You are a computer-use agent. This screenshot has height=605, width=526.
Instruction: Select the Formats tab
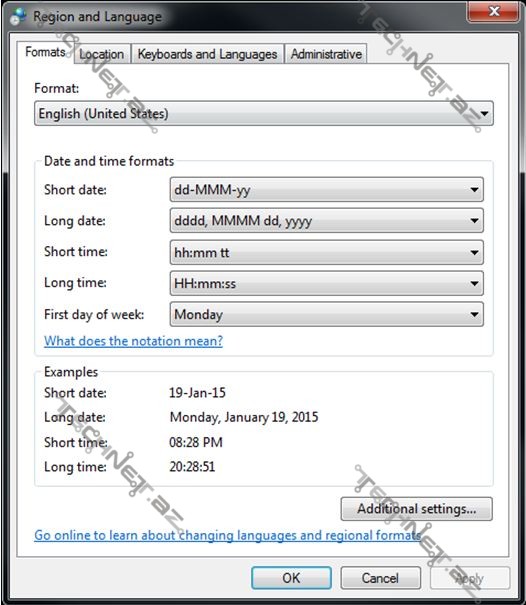coord(45,52)
